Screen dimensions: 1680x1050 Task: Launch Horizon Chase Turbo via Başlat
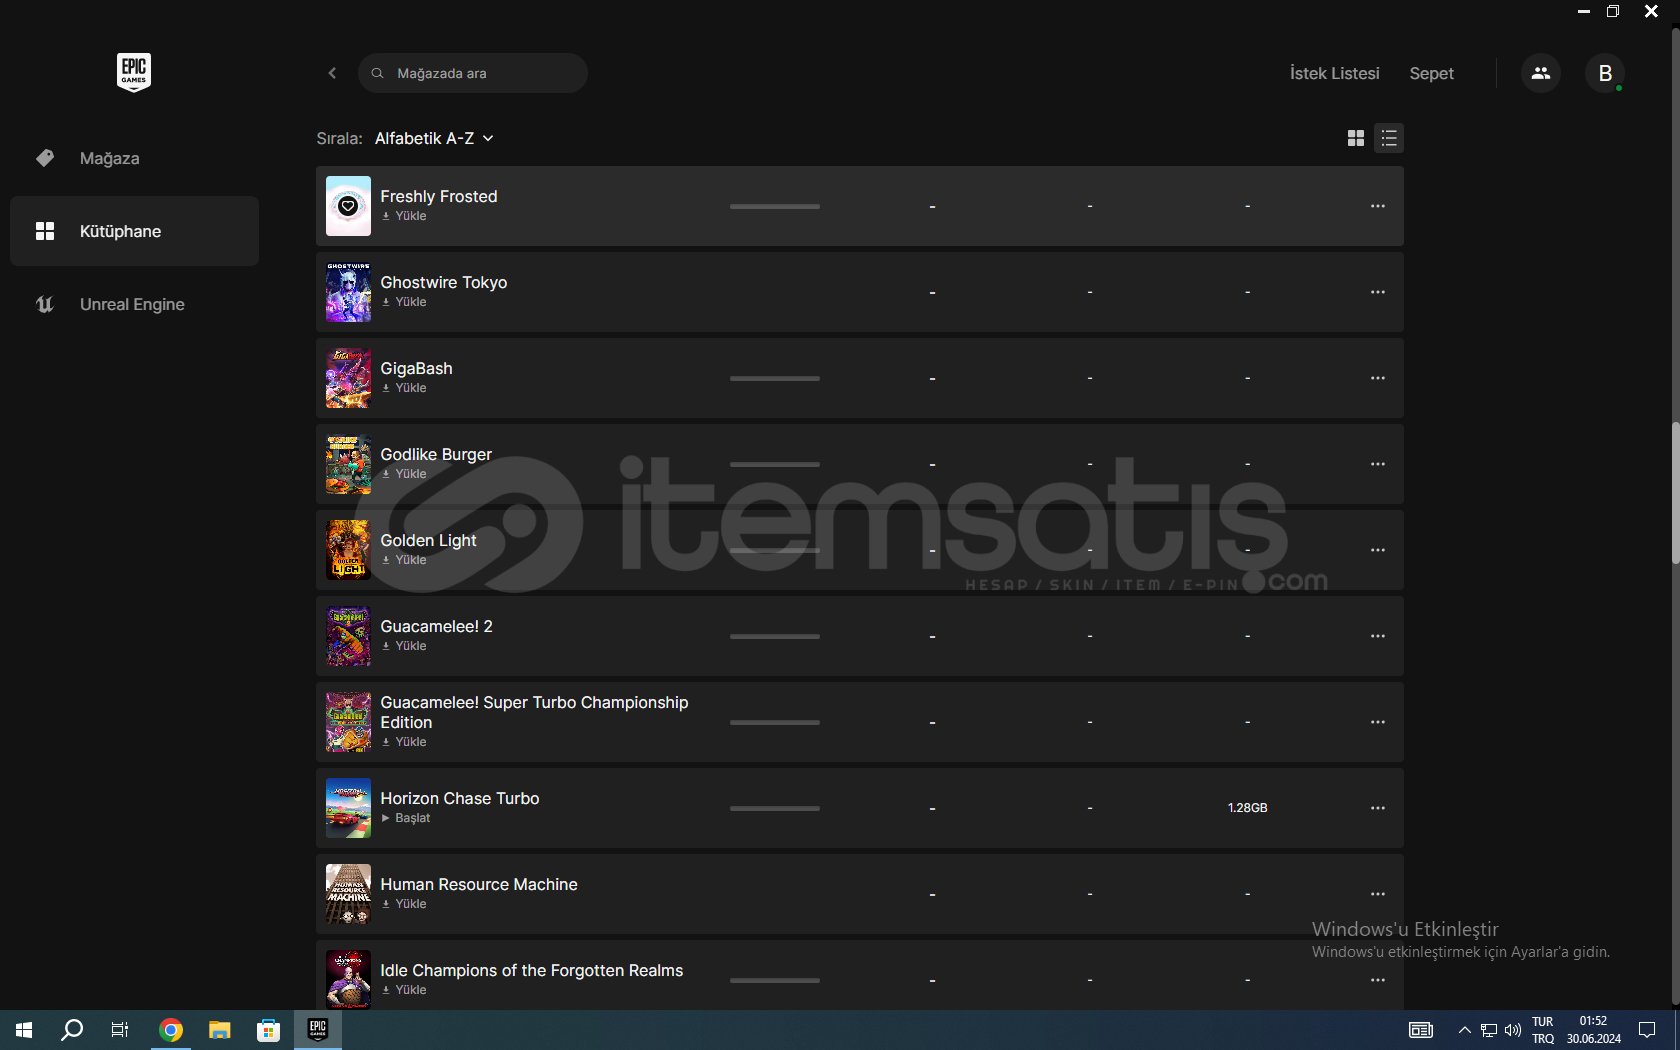click(406, 818)
